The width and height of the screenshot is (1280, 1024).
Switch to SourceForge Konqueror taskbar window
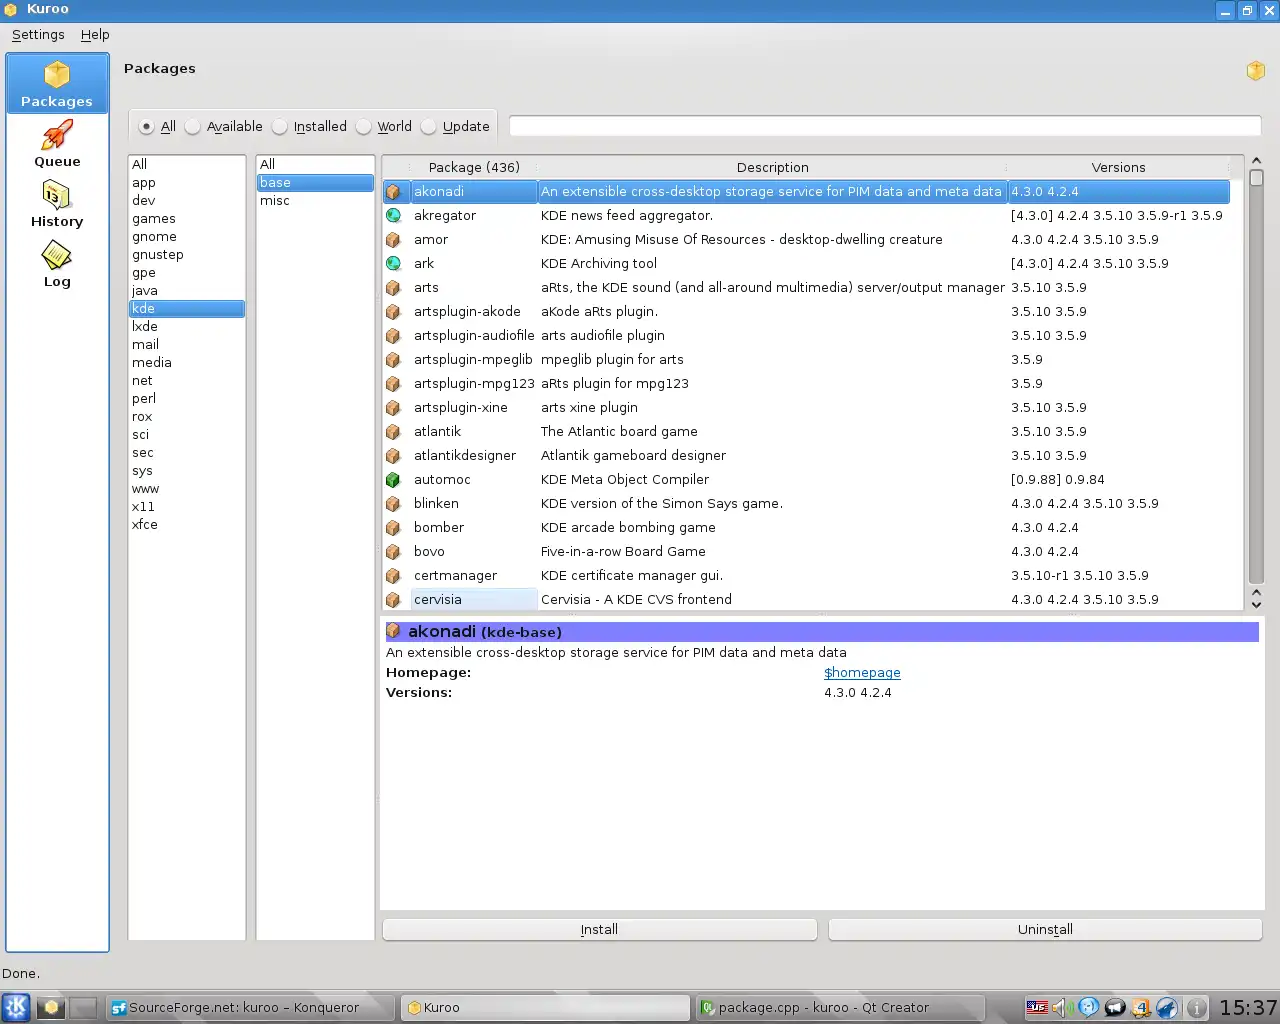click(x=248, y=1007)
